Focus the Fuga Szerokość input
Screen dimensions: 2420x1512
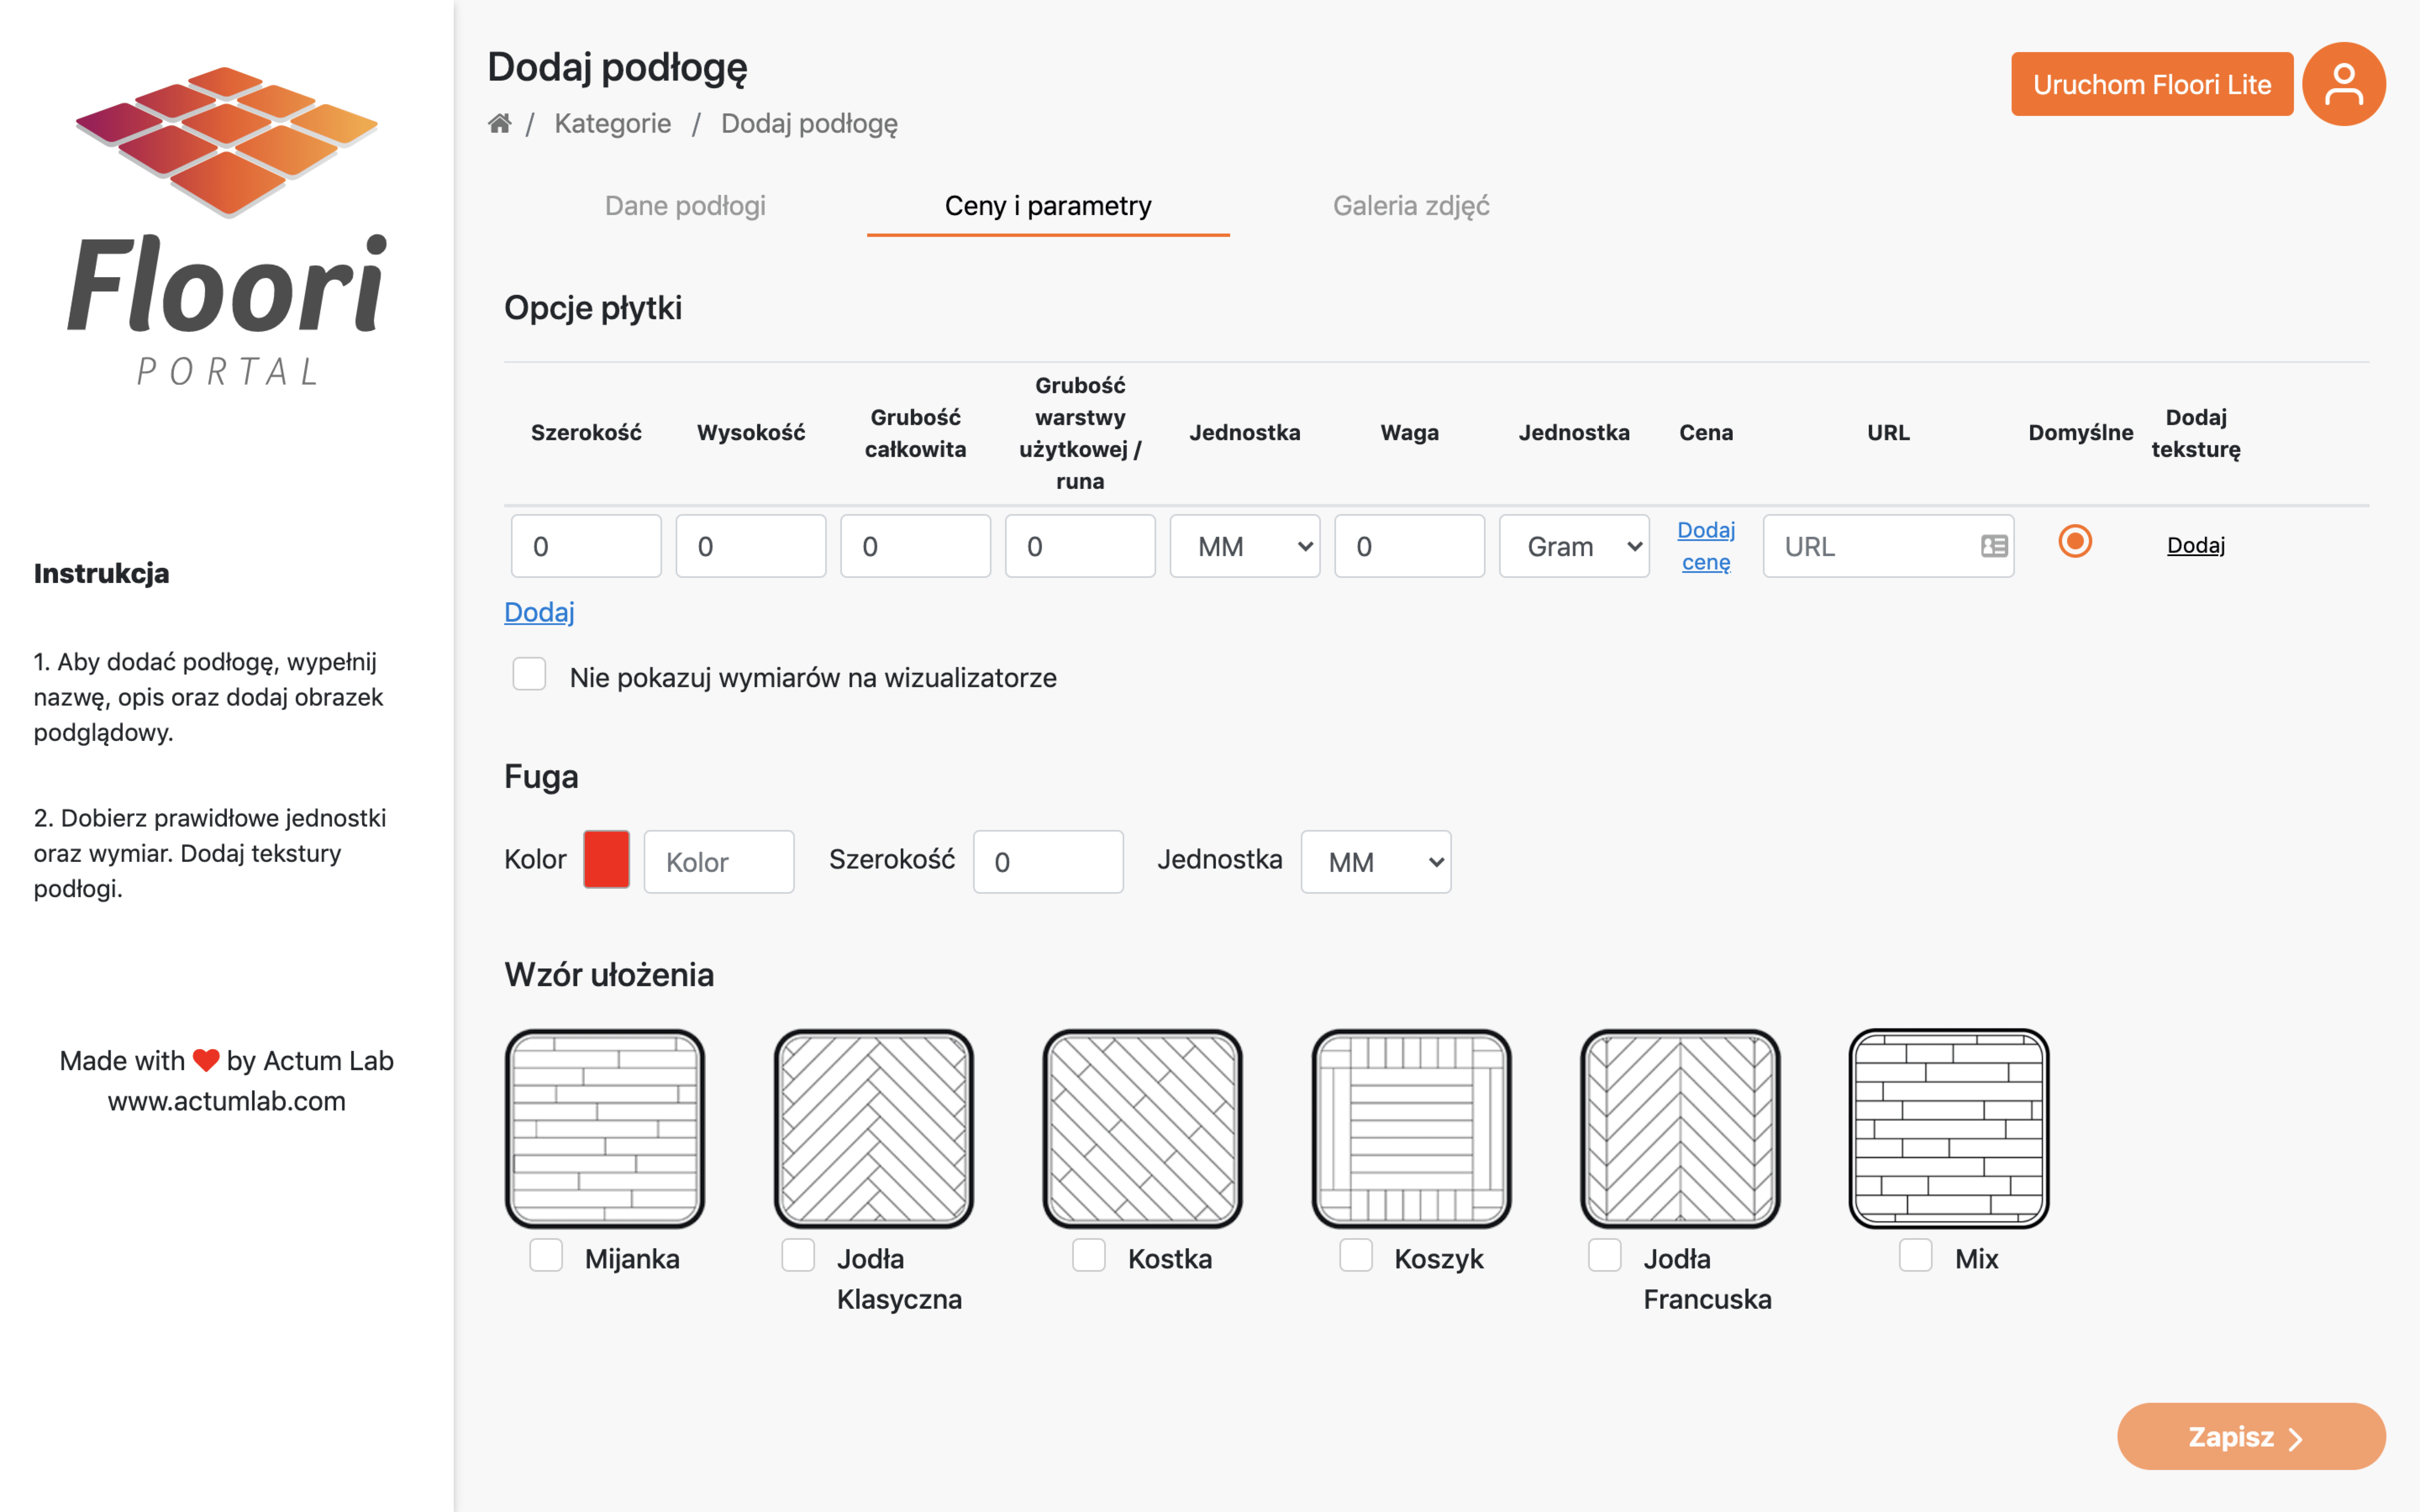(1048, 861)
